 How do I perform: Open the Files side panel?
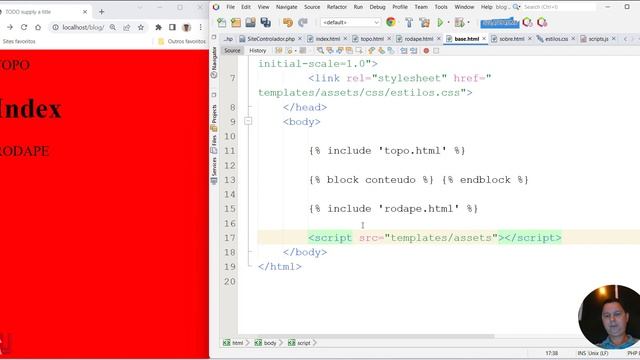point(214,145)
